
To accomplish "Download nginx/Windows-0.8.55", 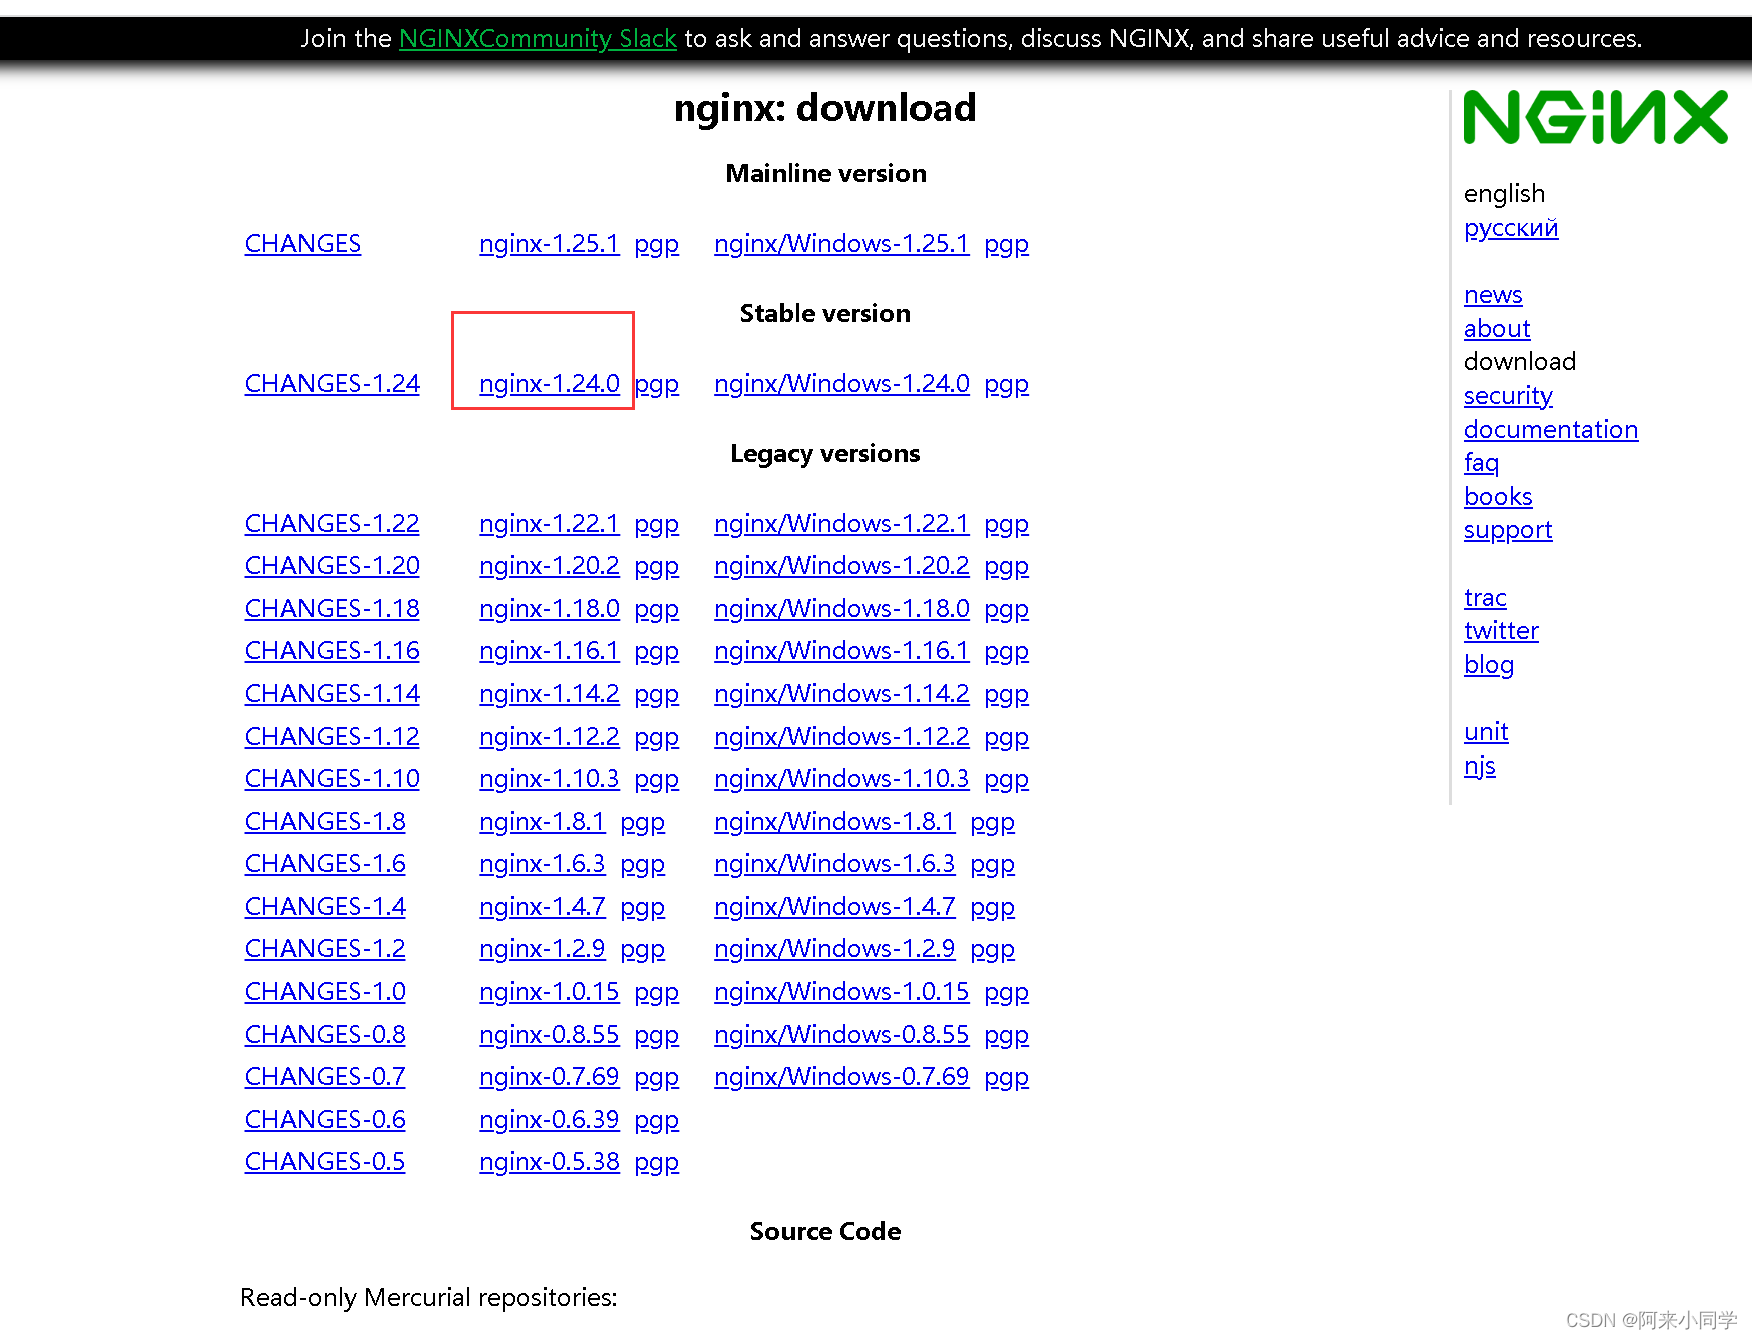I will (842, 1035).
